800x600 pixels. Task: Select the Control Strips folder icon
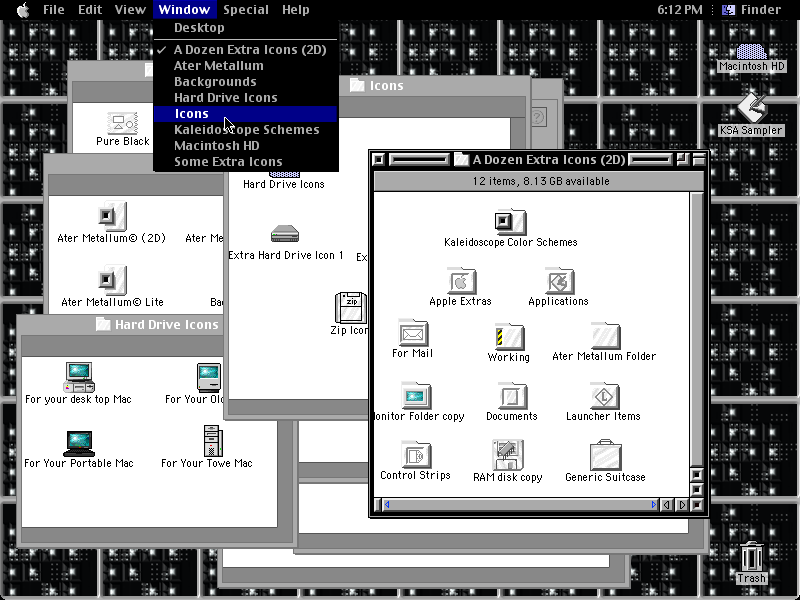click(x=416, y=455)
